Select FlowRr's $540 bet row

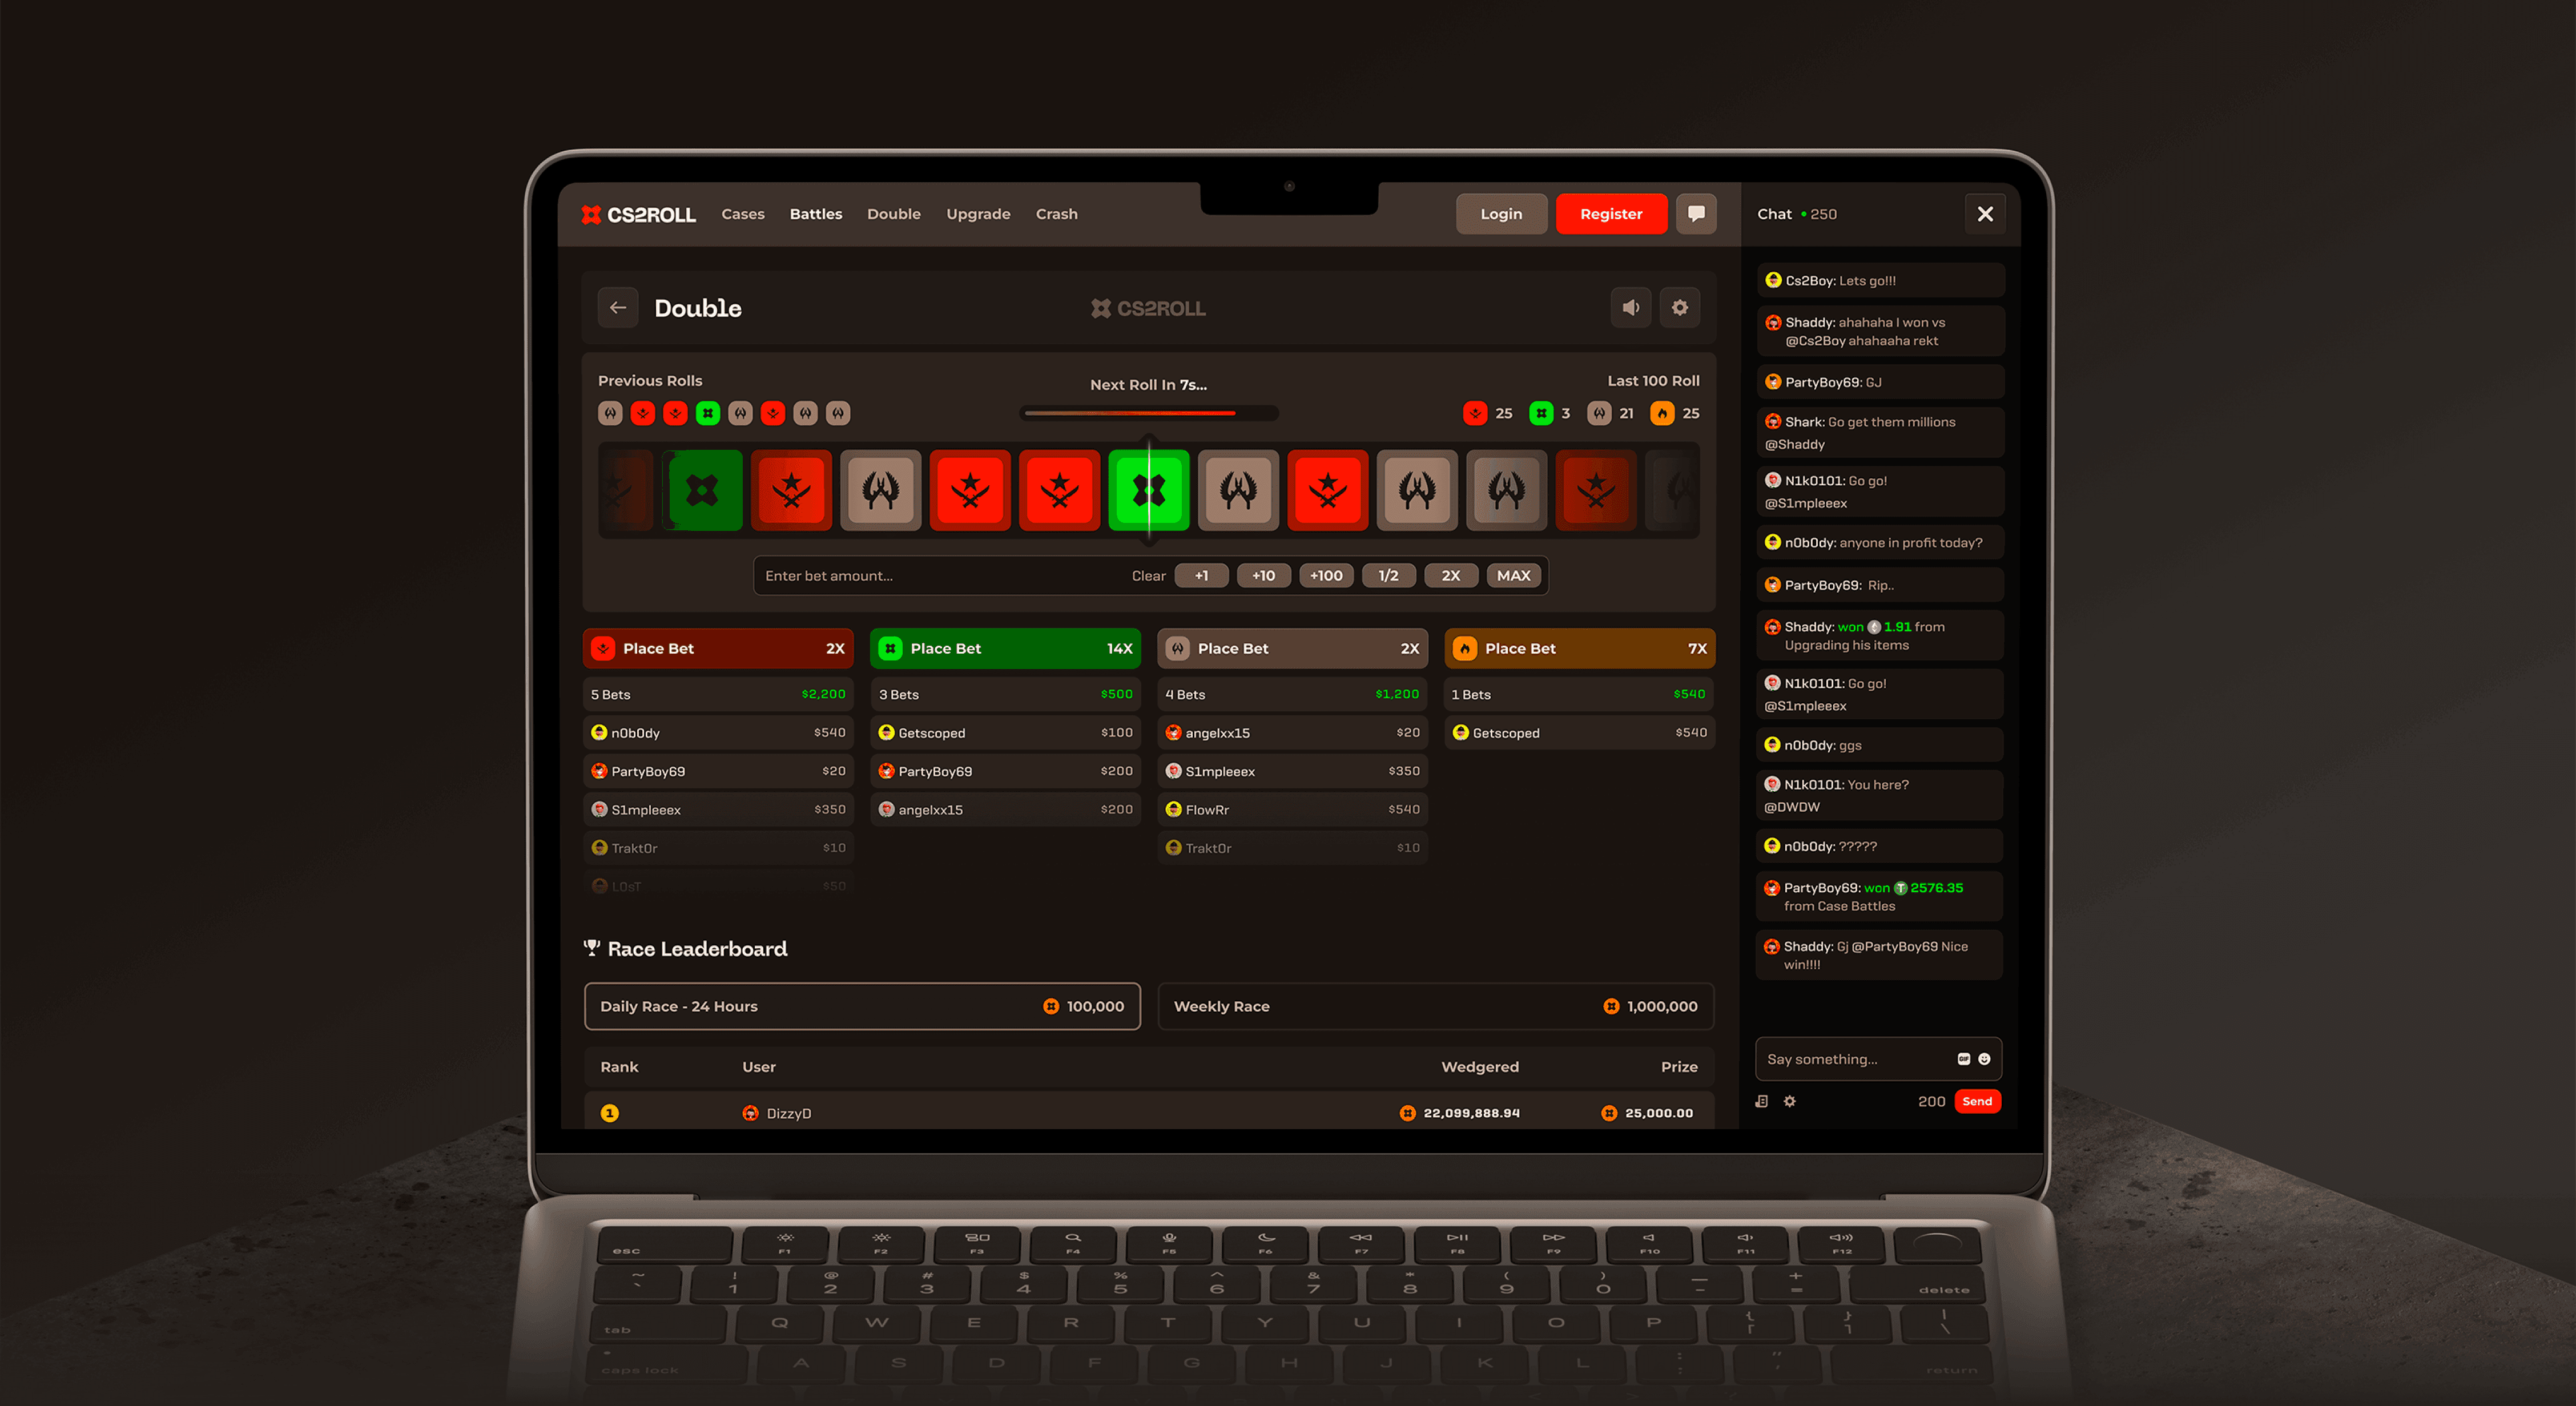point(1293,810)
